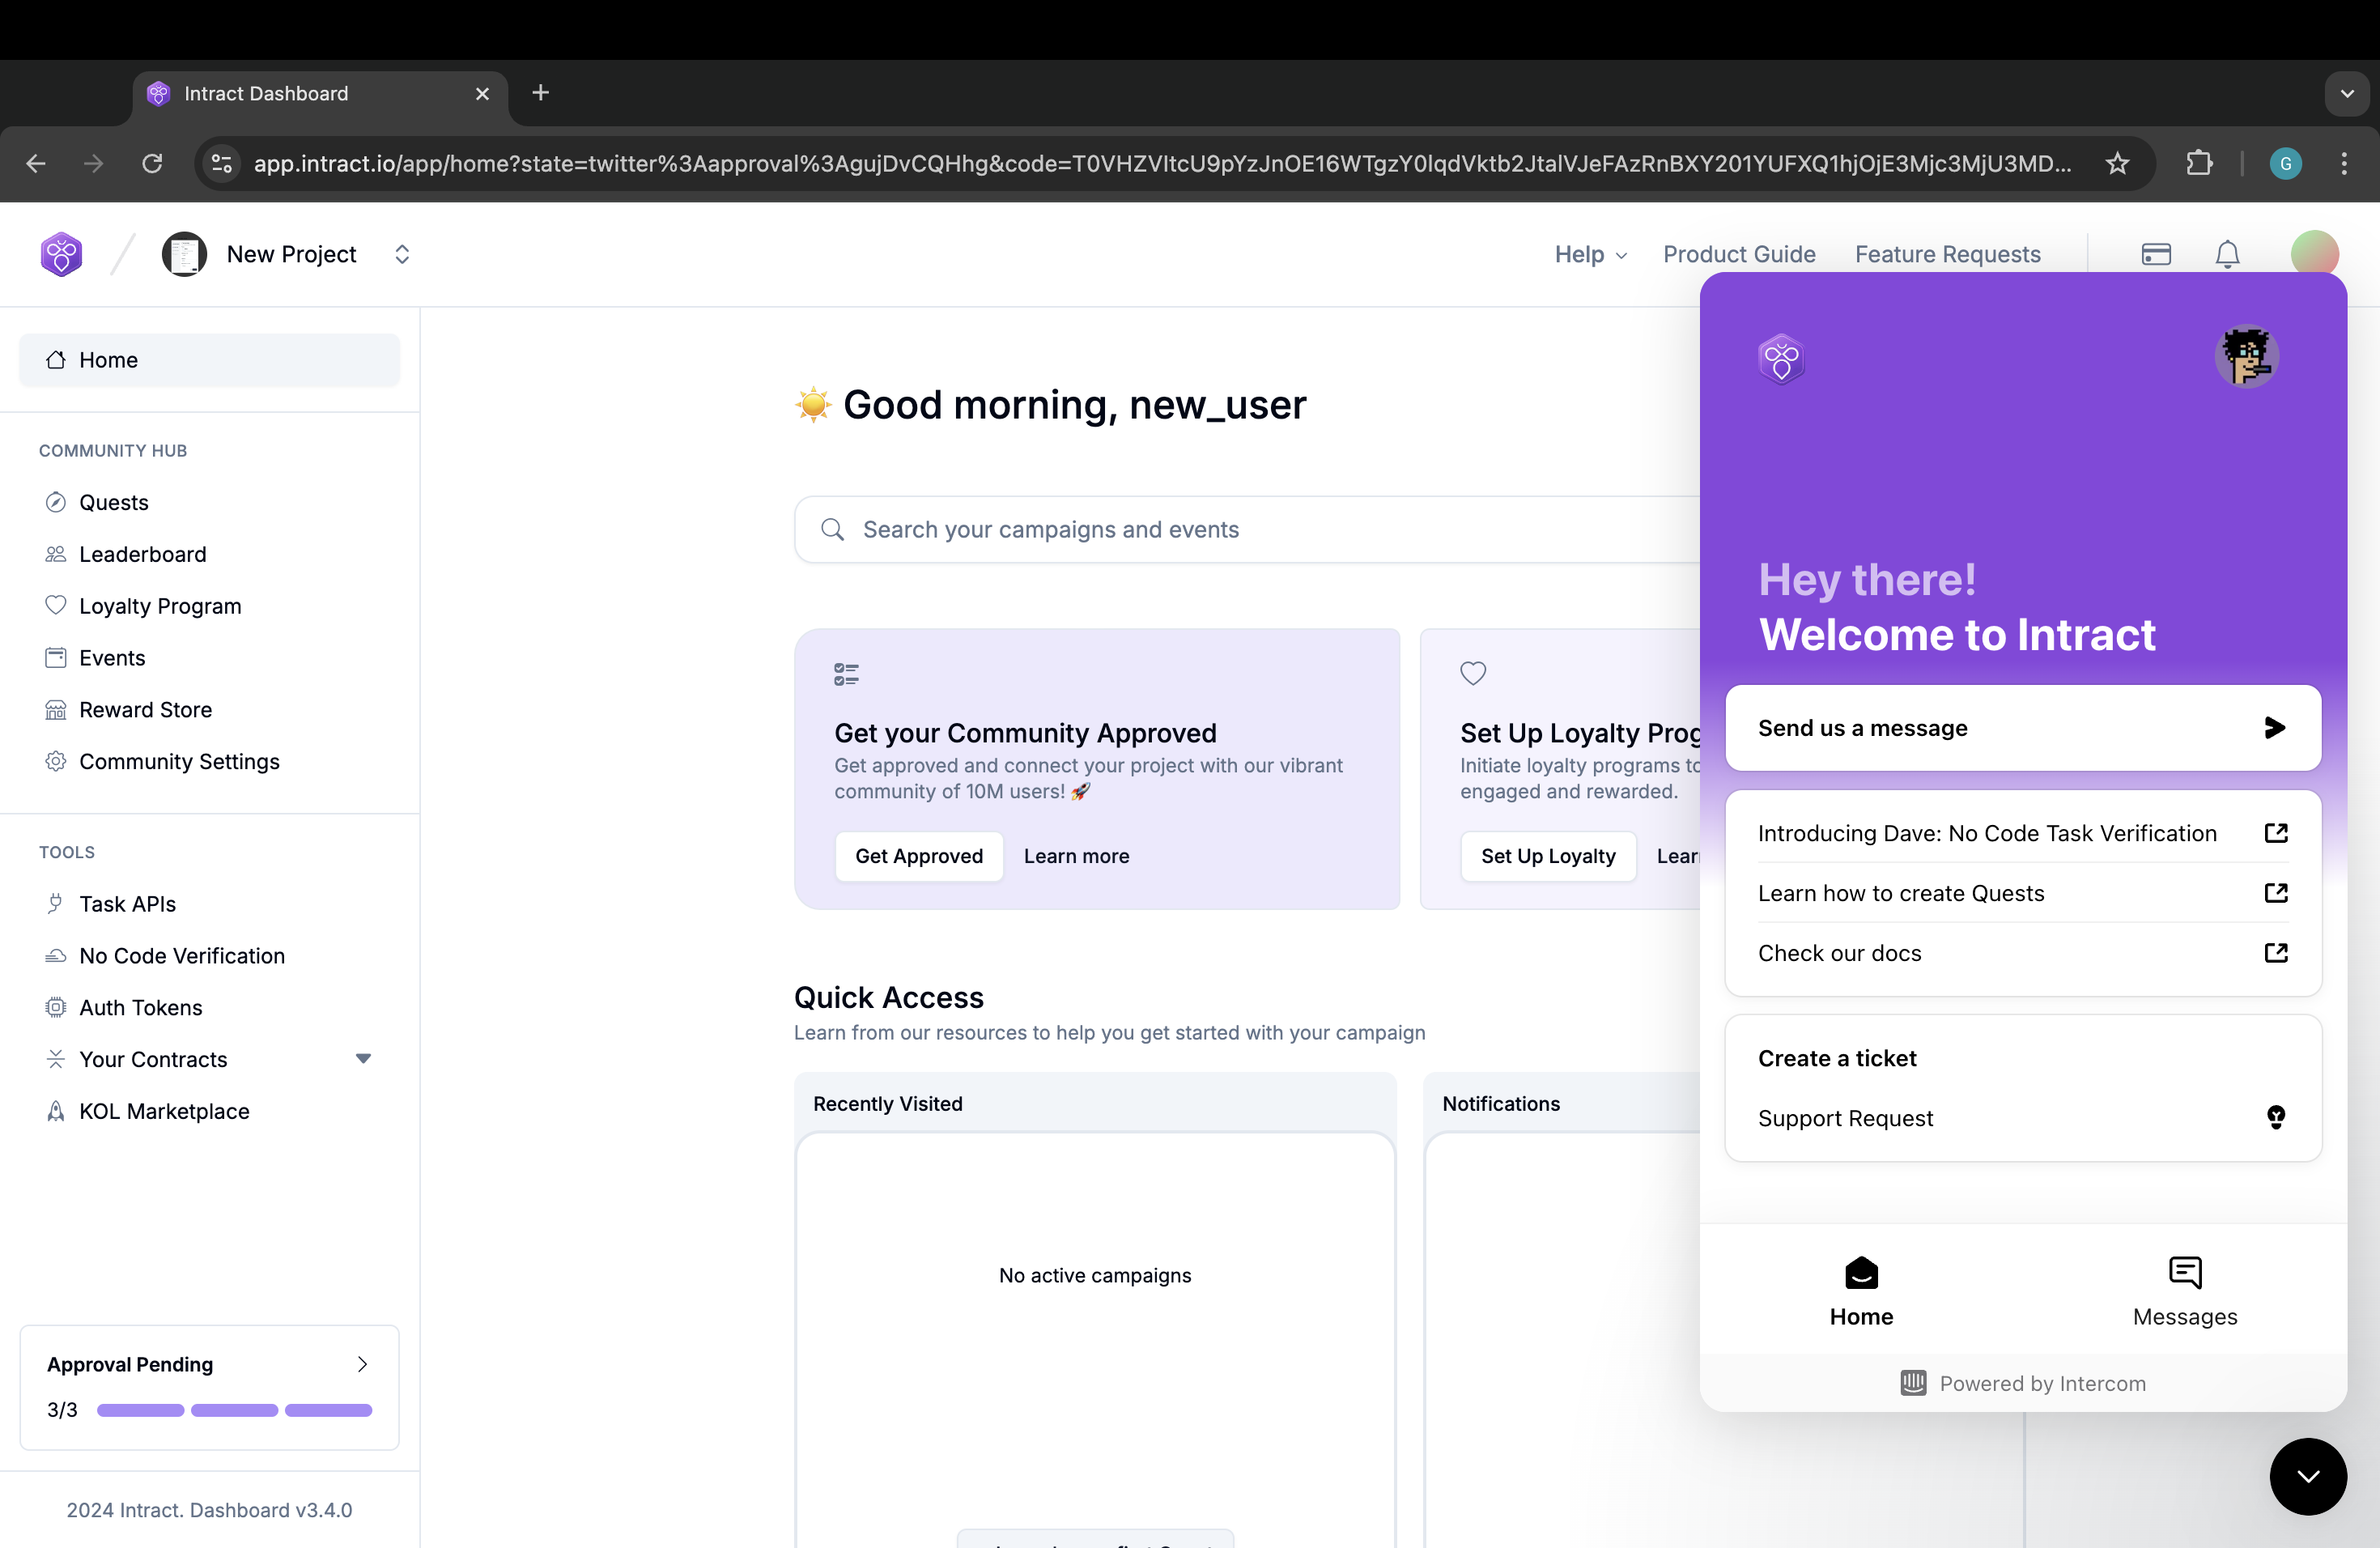2380x1548 pixels.
Task: Open the Chrome extensions puzzle icon
Action: pyautogui.click(x=2199, y=163)
